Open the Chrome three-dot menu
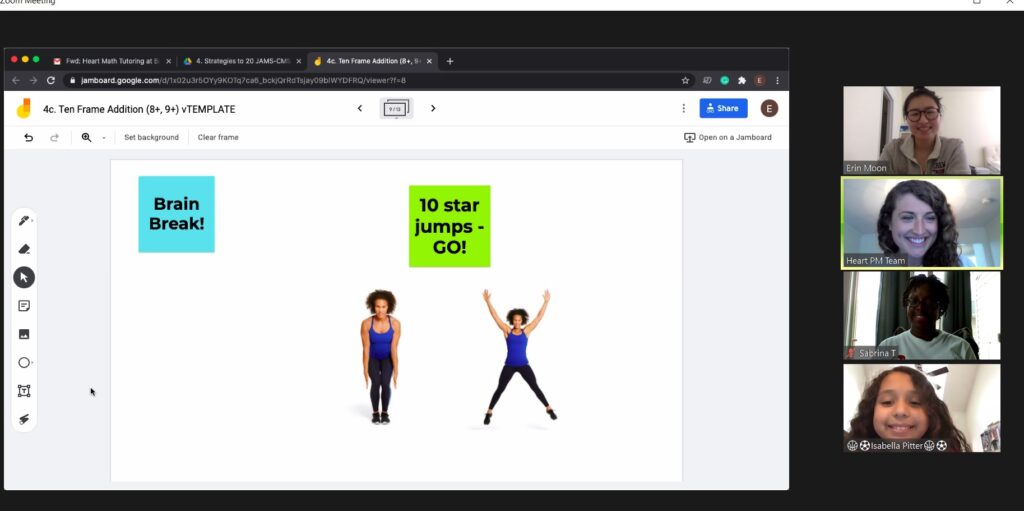Image resolution: width=1024 pixels, height=511 pixels. coord(777,80)
